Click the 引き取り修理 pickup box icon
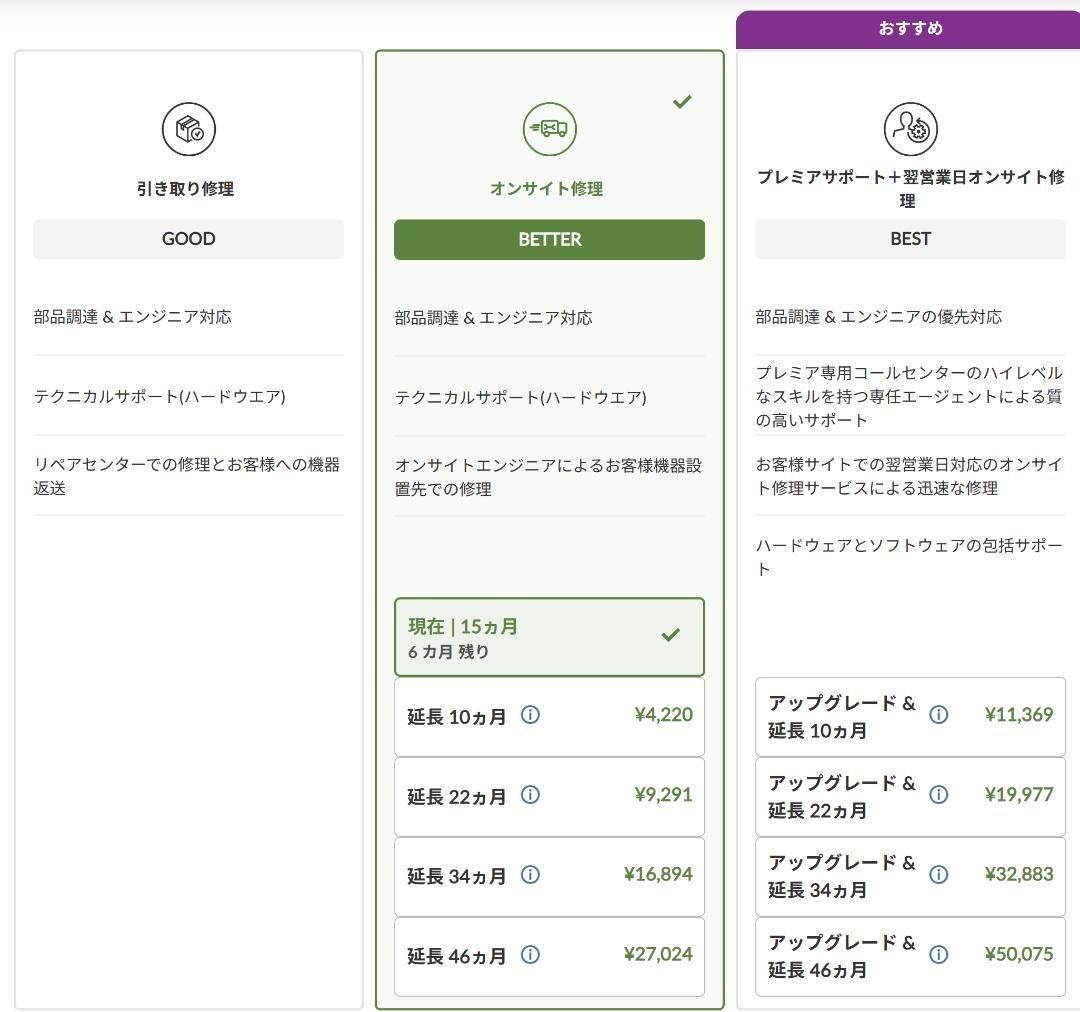Viewport: 1080px width, 1012px height. 187,128
